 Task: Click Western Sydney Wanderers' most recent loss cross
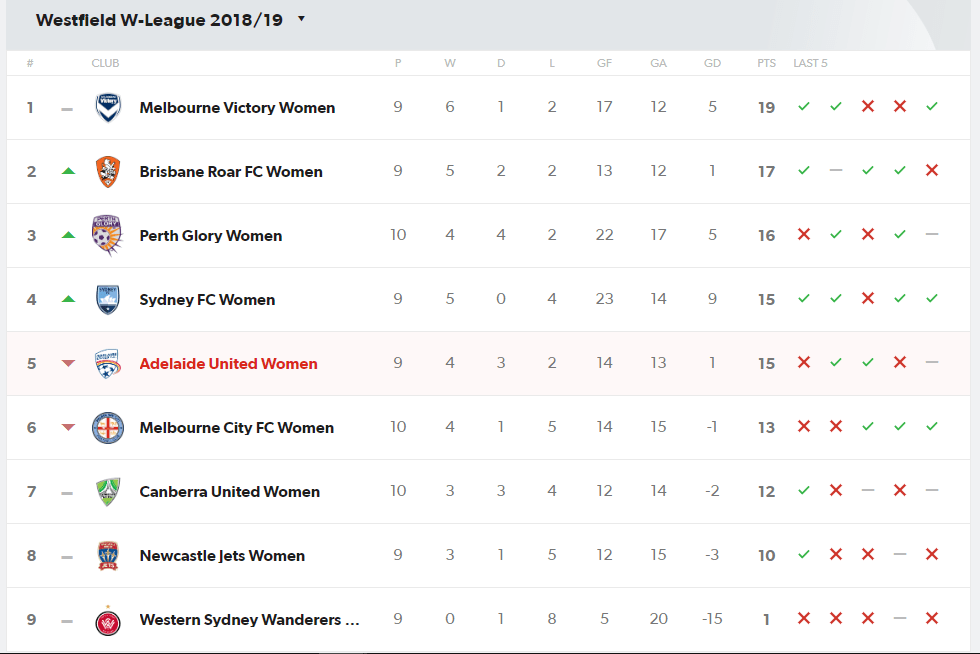pos(932,618)
